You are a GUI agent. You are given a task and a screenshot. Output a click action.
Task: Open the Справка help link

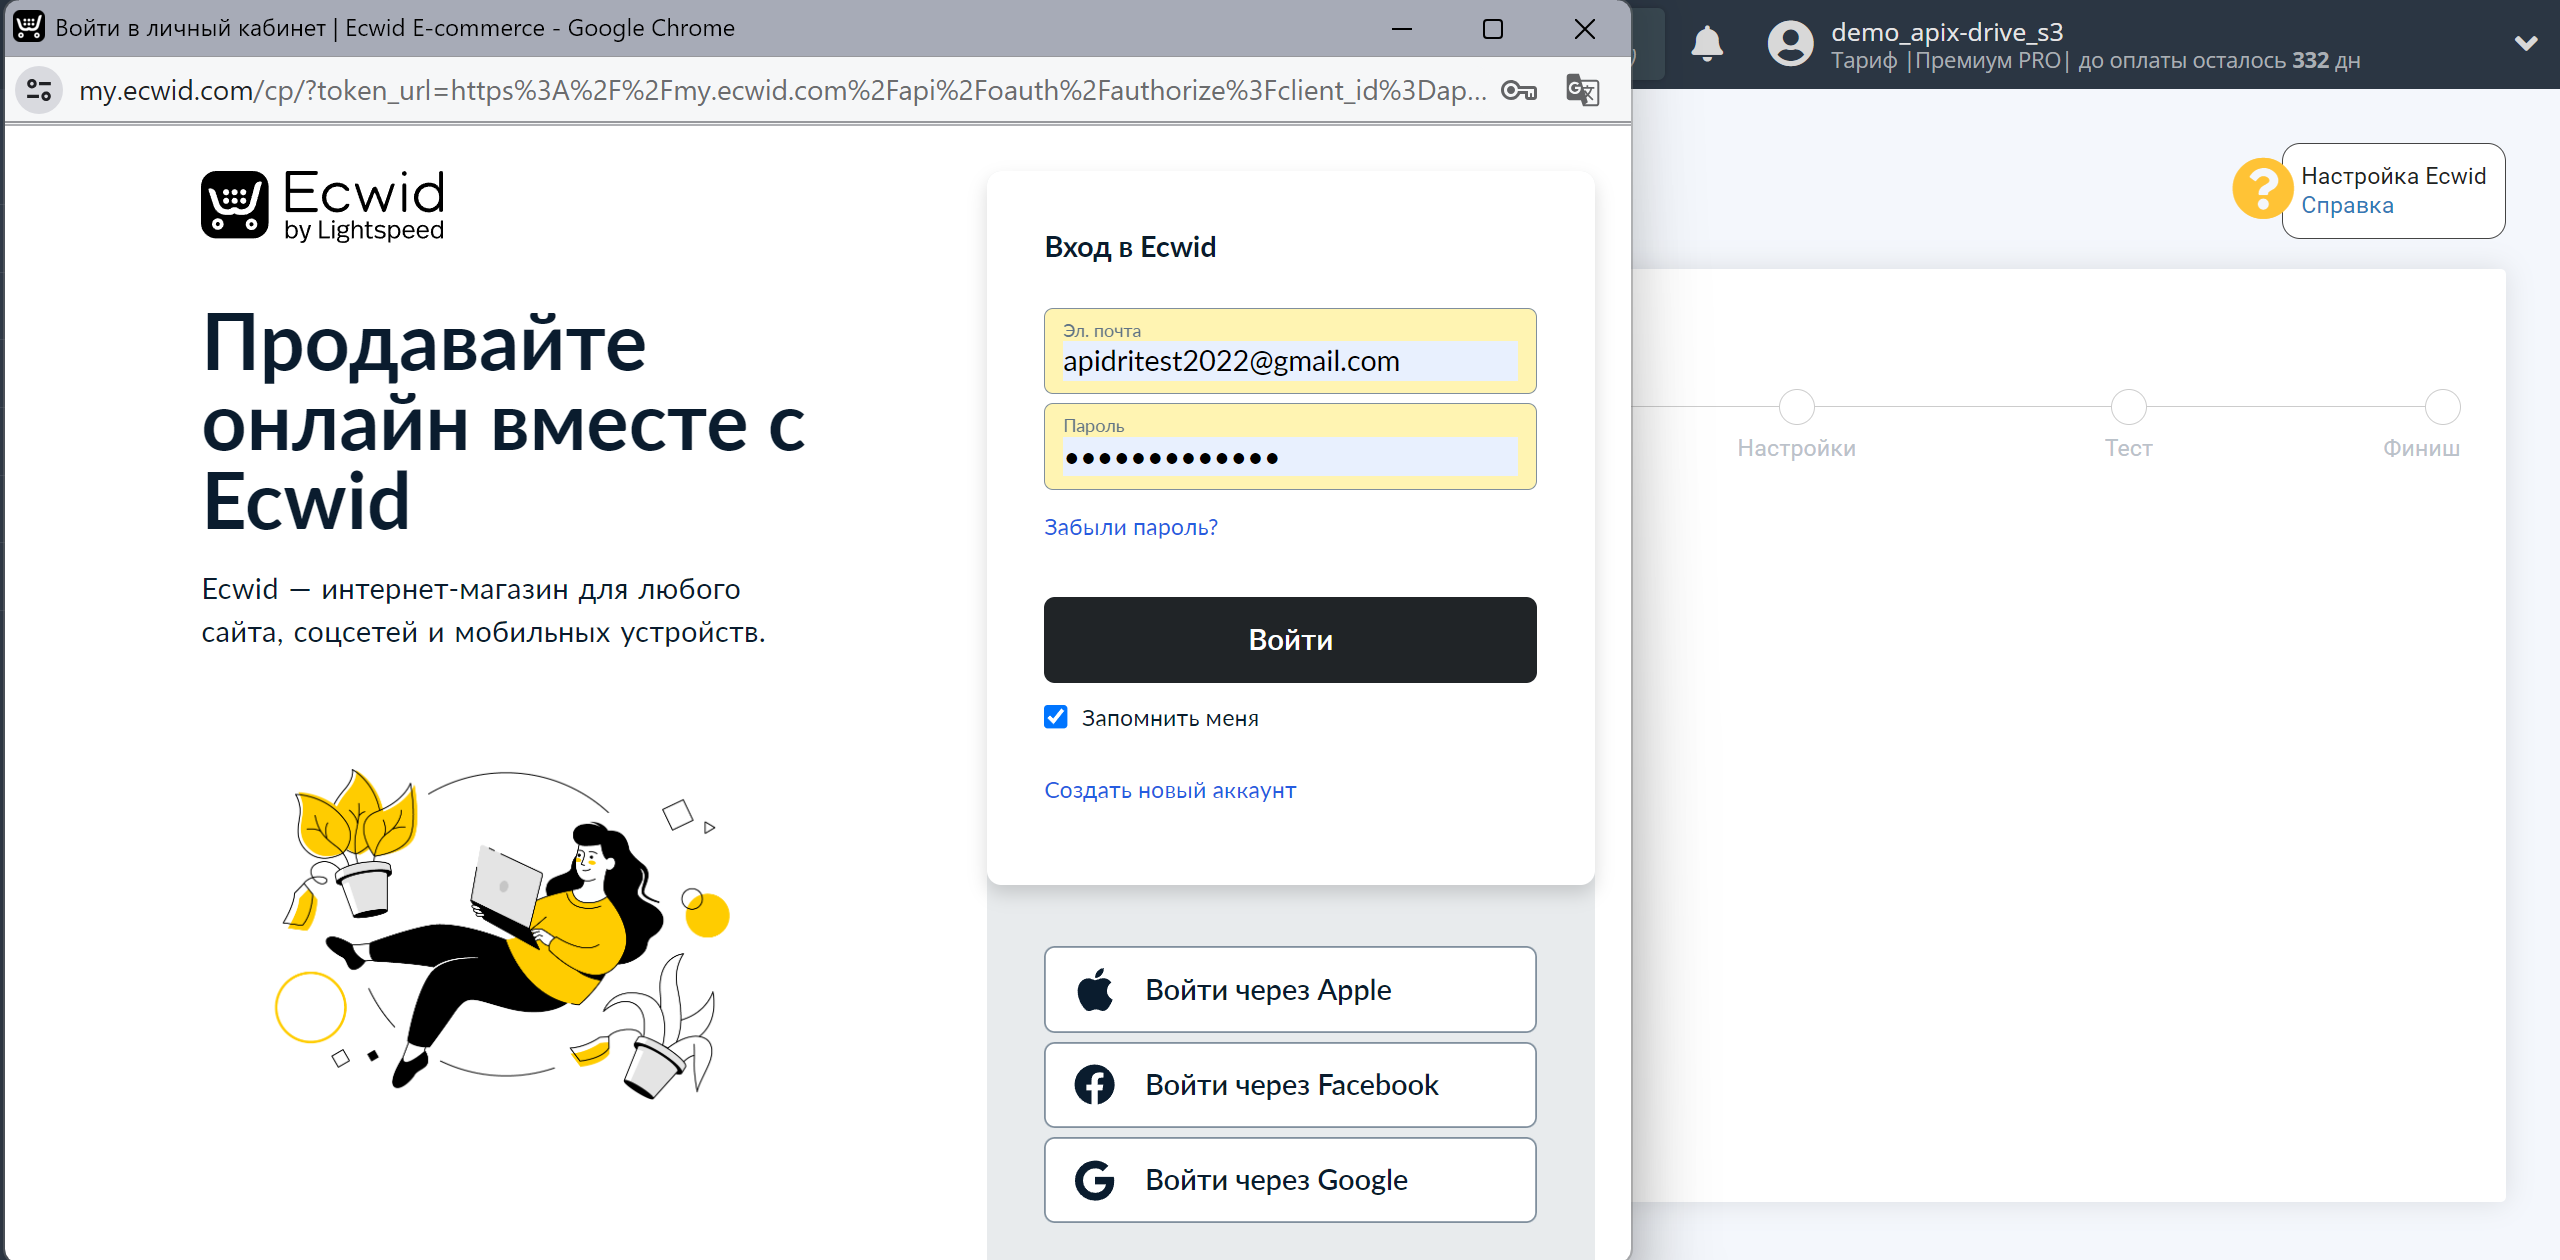(2347, 205)
